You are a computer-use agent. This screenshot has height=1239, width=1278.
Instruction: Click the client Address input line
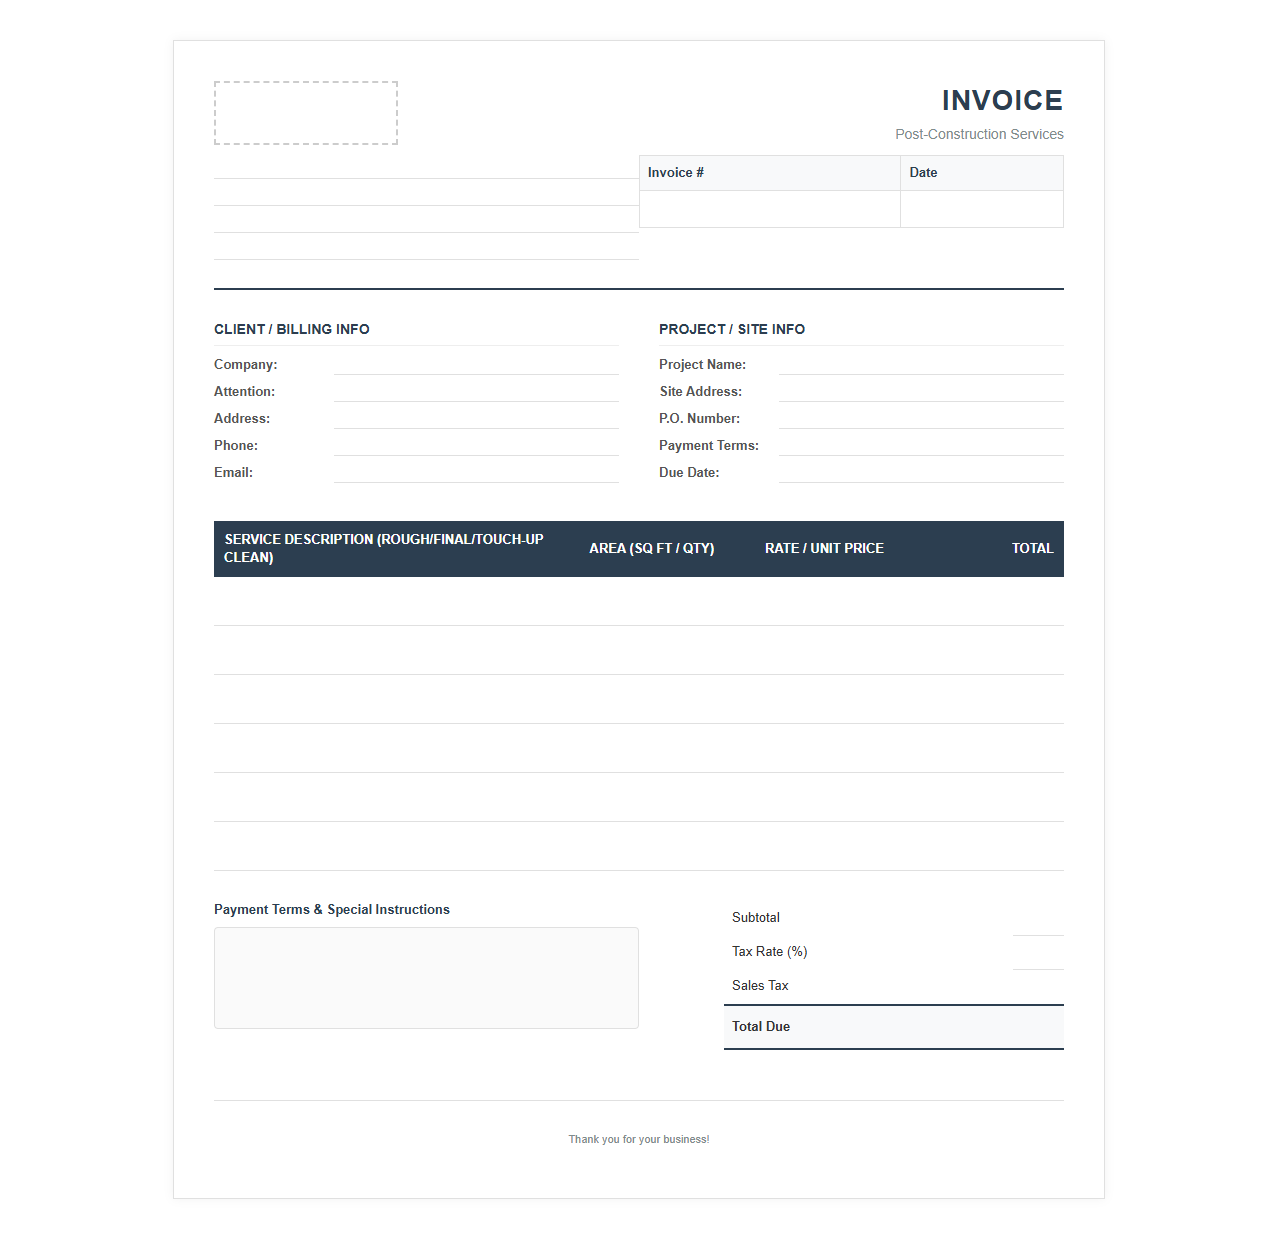(476, 418)
